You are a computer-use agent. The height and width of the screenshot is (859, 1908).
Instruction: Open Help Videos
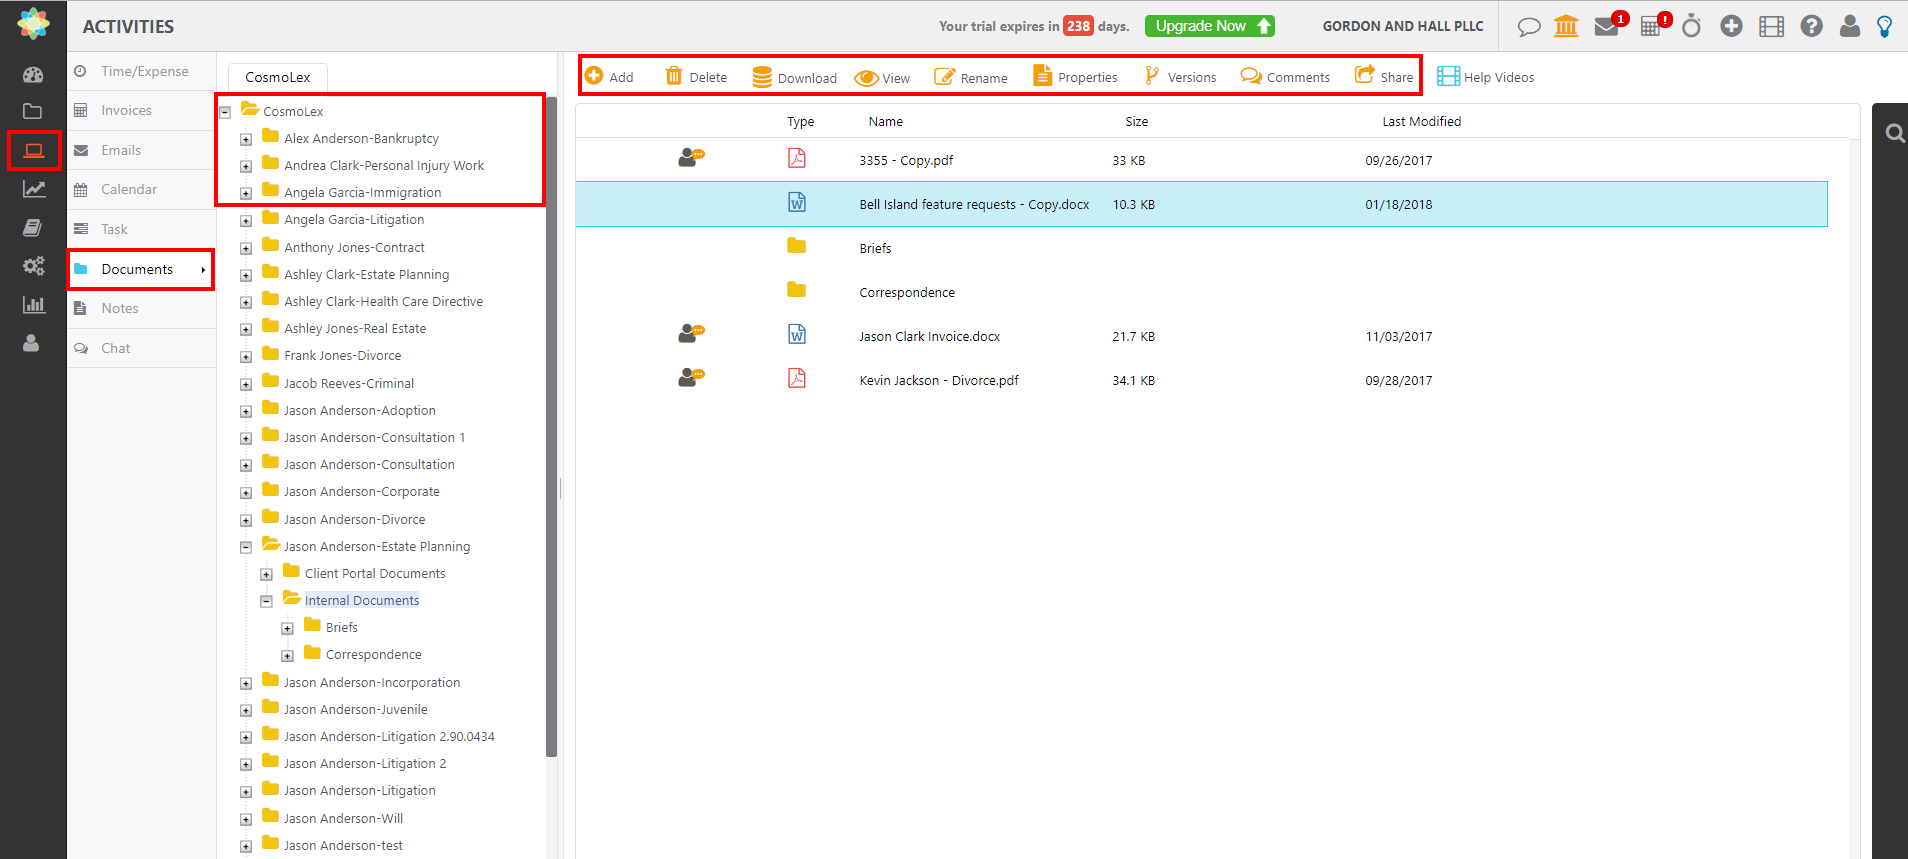pyautogui.click(x=1485, y=77)
